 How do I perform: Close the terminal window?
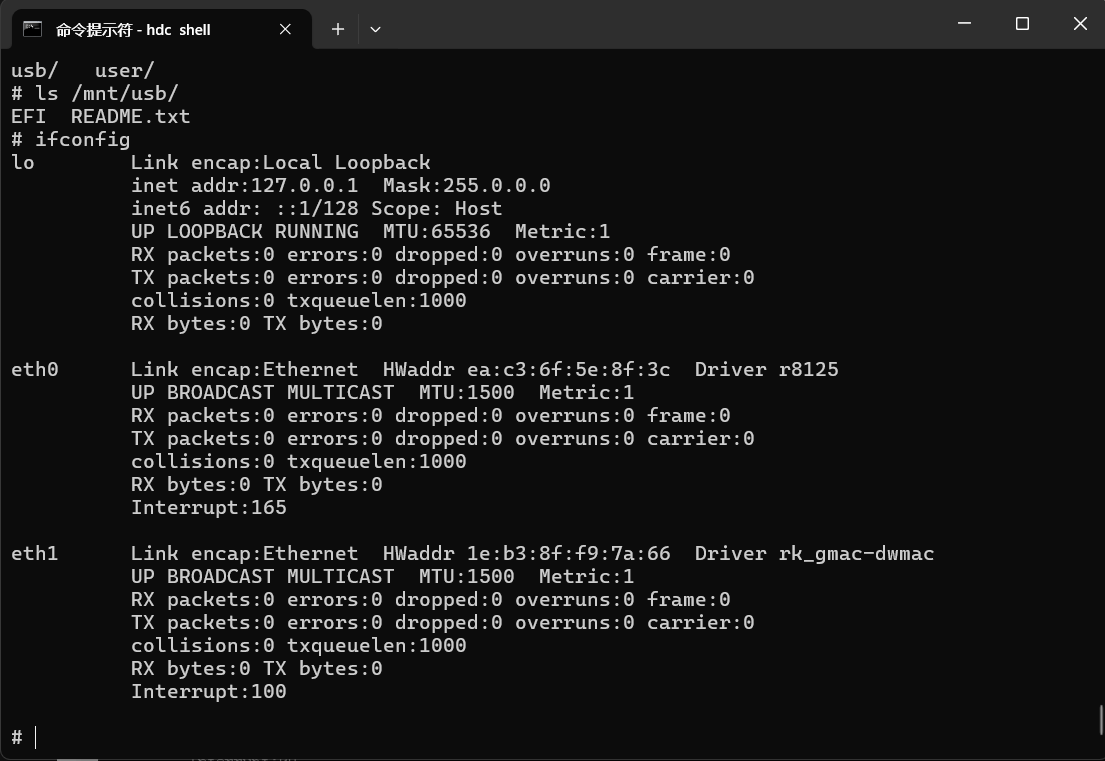(1080, 23)
